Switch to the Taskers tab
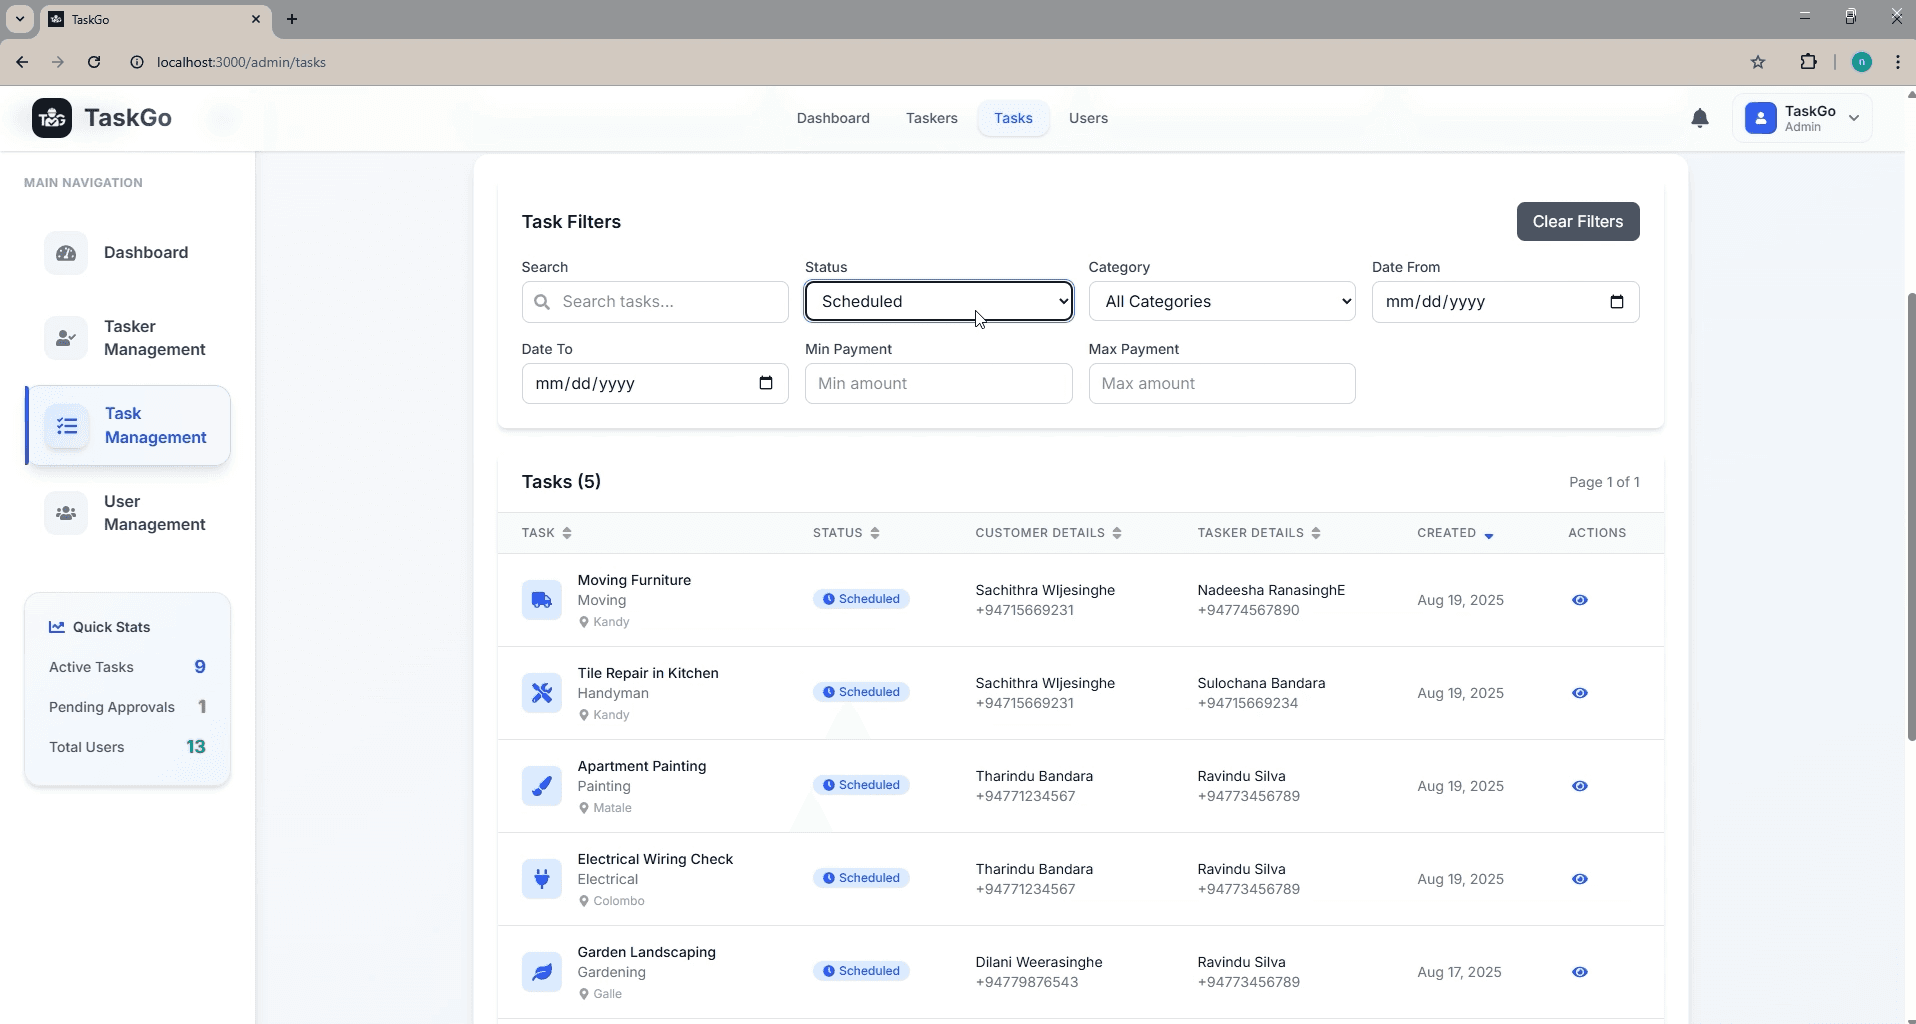Image resolution: width=1916 pixels, height=1024 pixels. click(931, 118)
